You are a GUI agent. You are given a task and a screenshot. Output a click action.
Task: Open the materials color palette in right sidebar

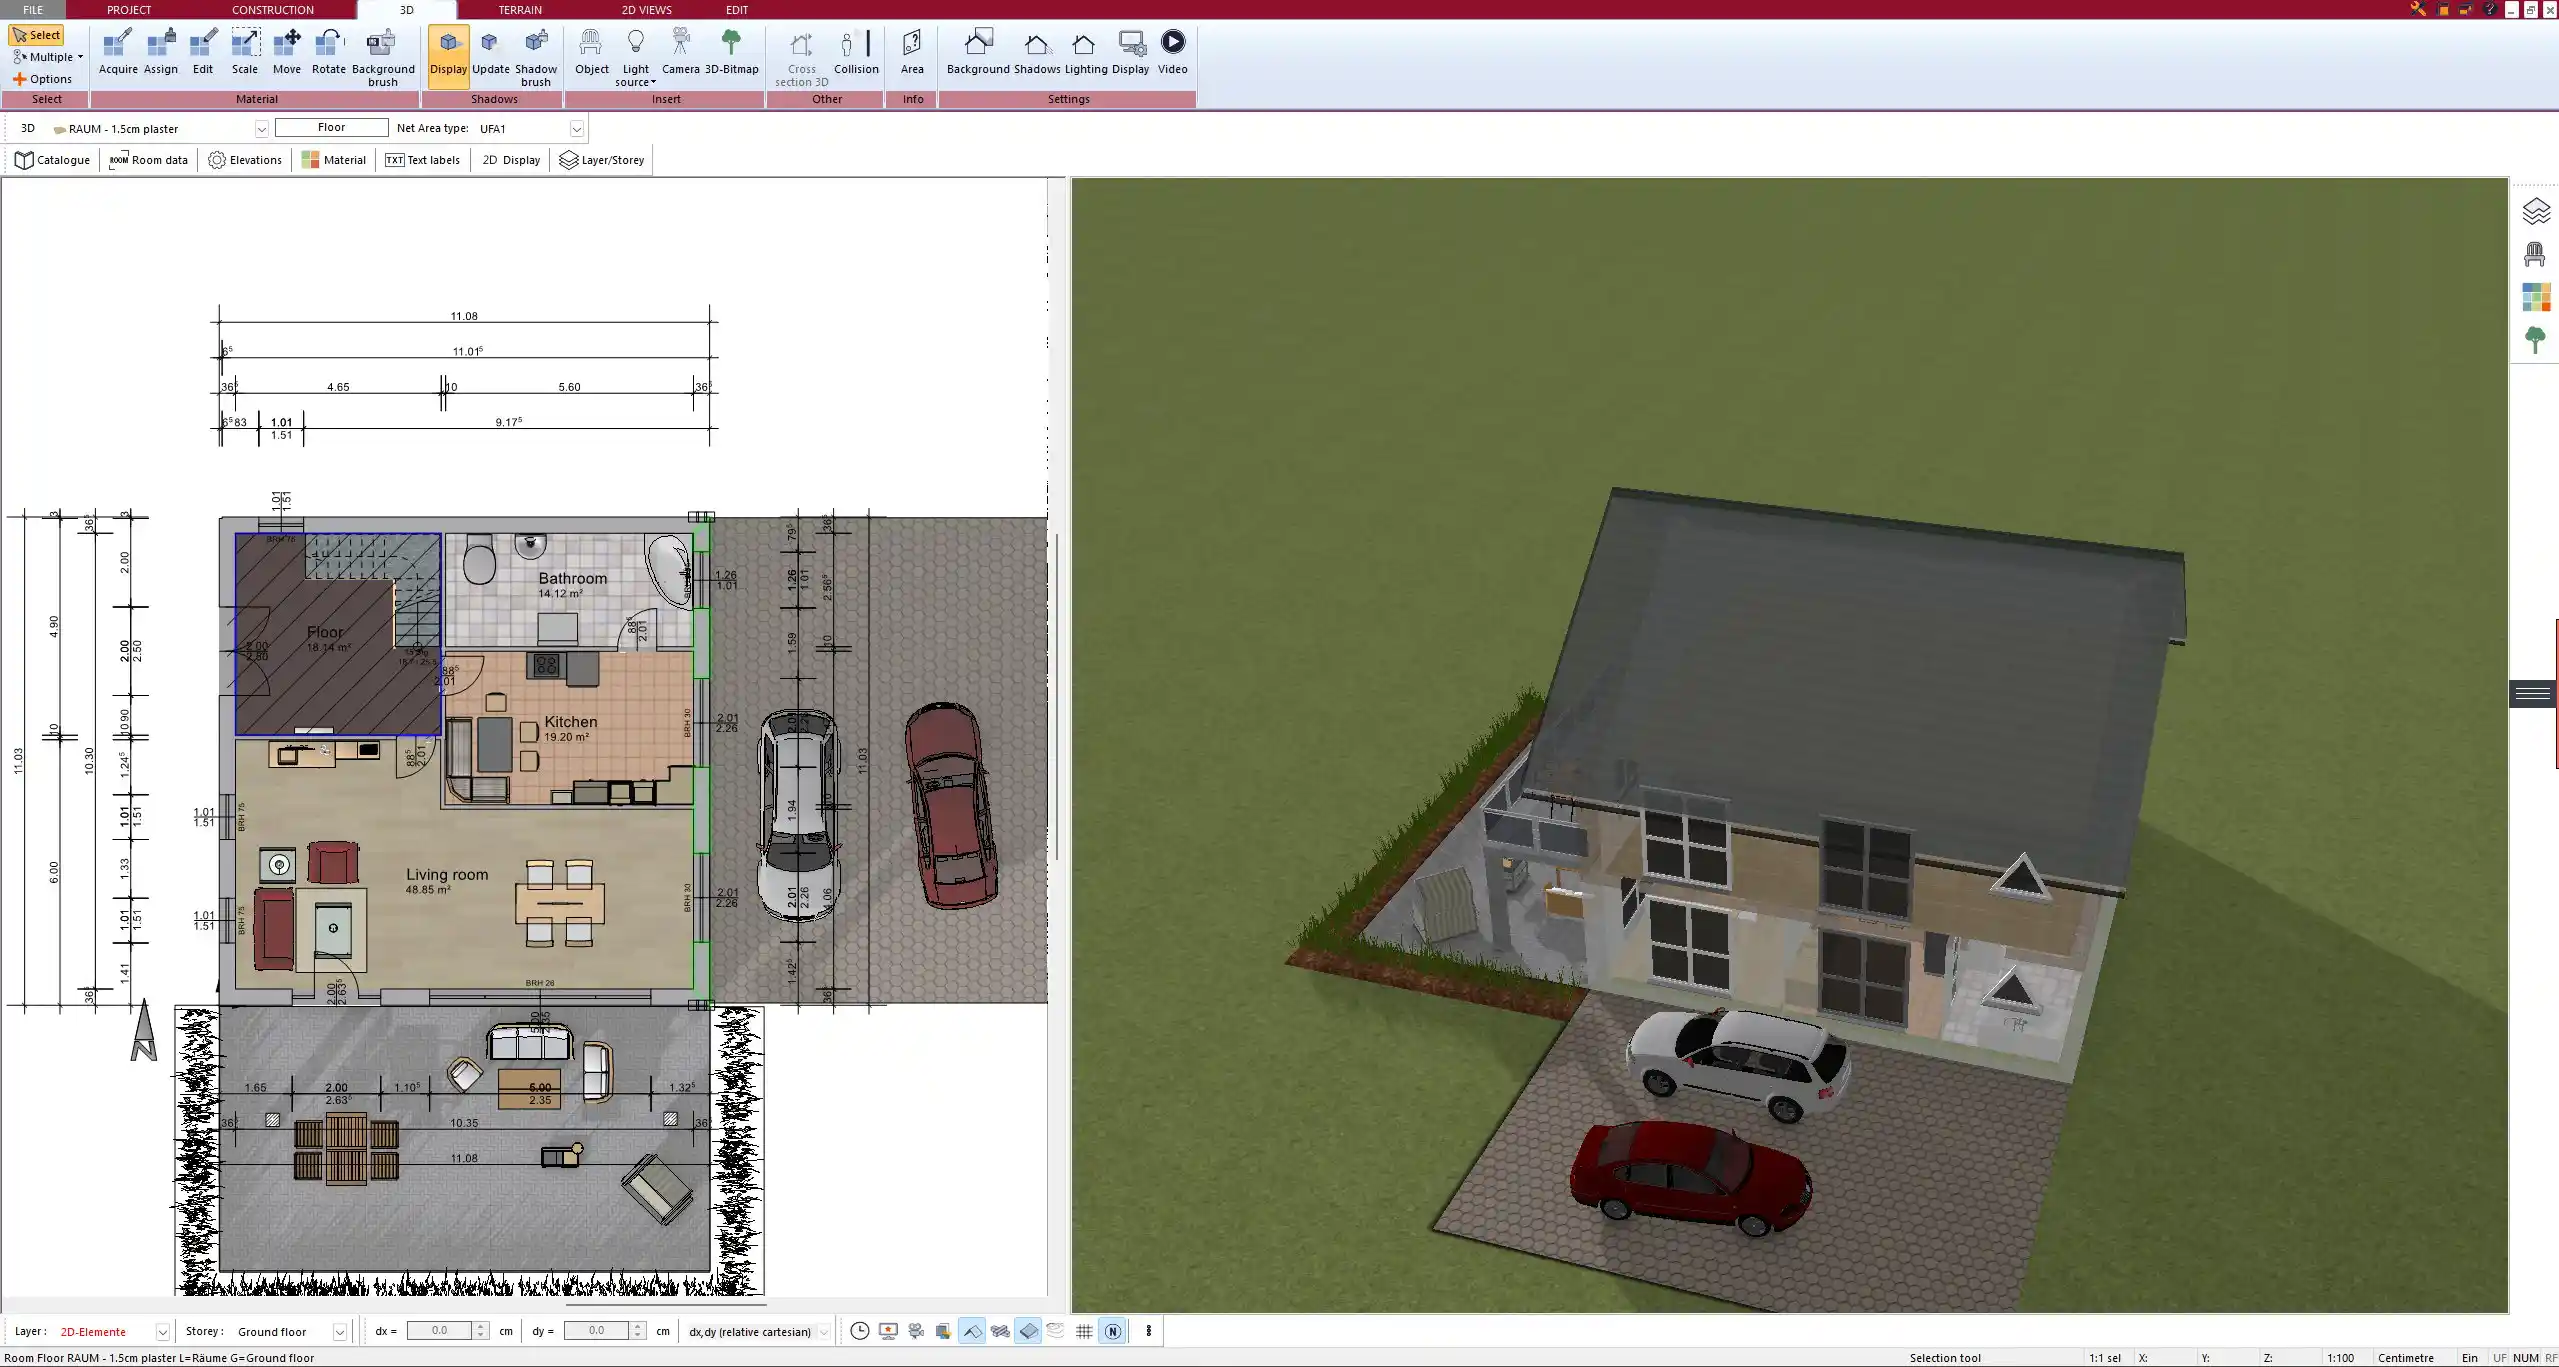click(2537, 297)
